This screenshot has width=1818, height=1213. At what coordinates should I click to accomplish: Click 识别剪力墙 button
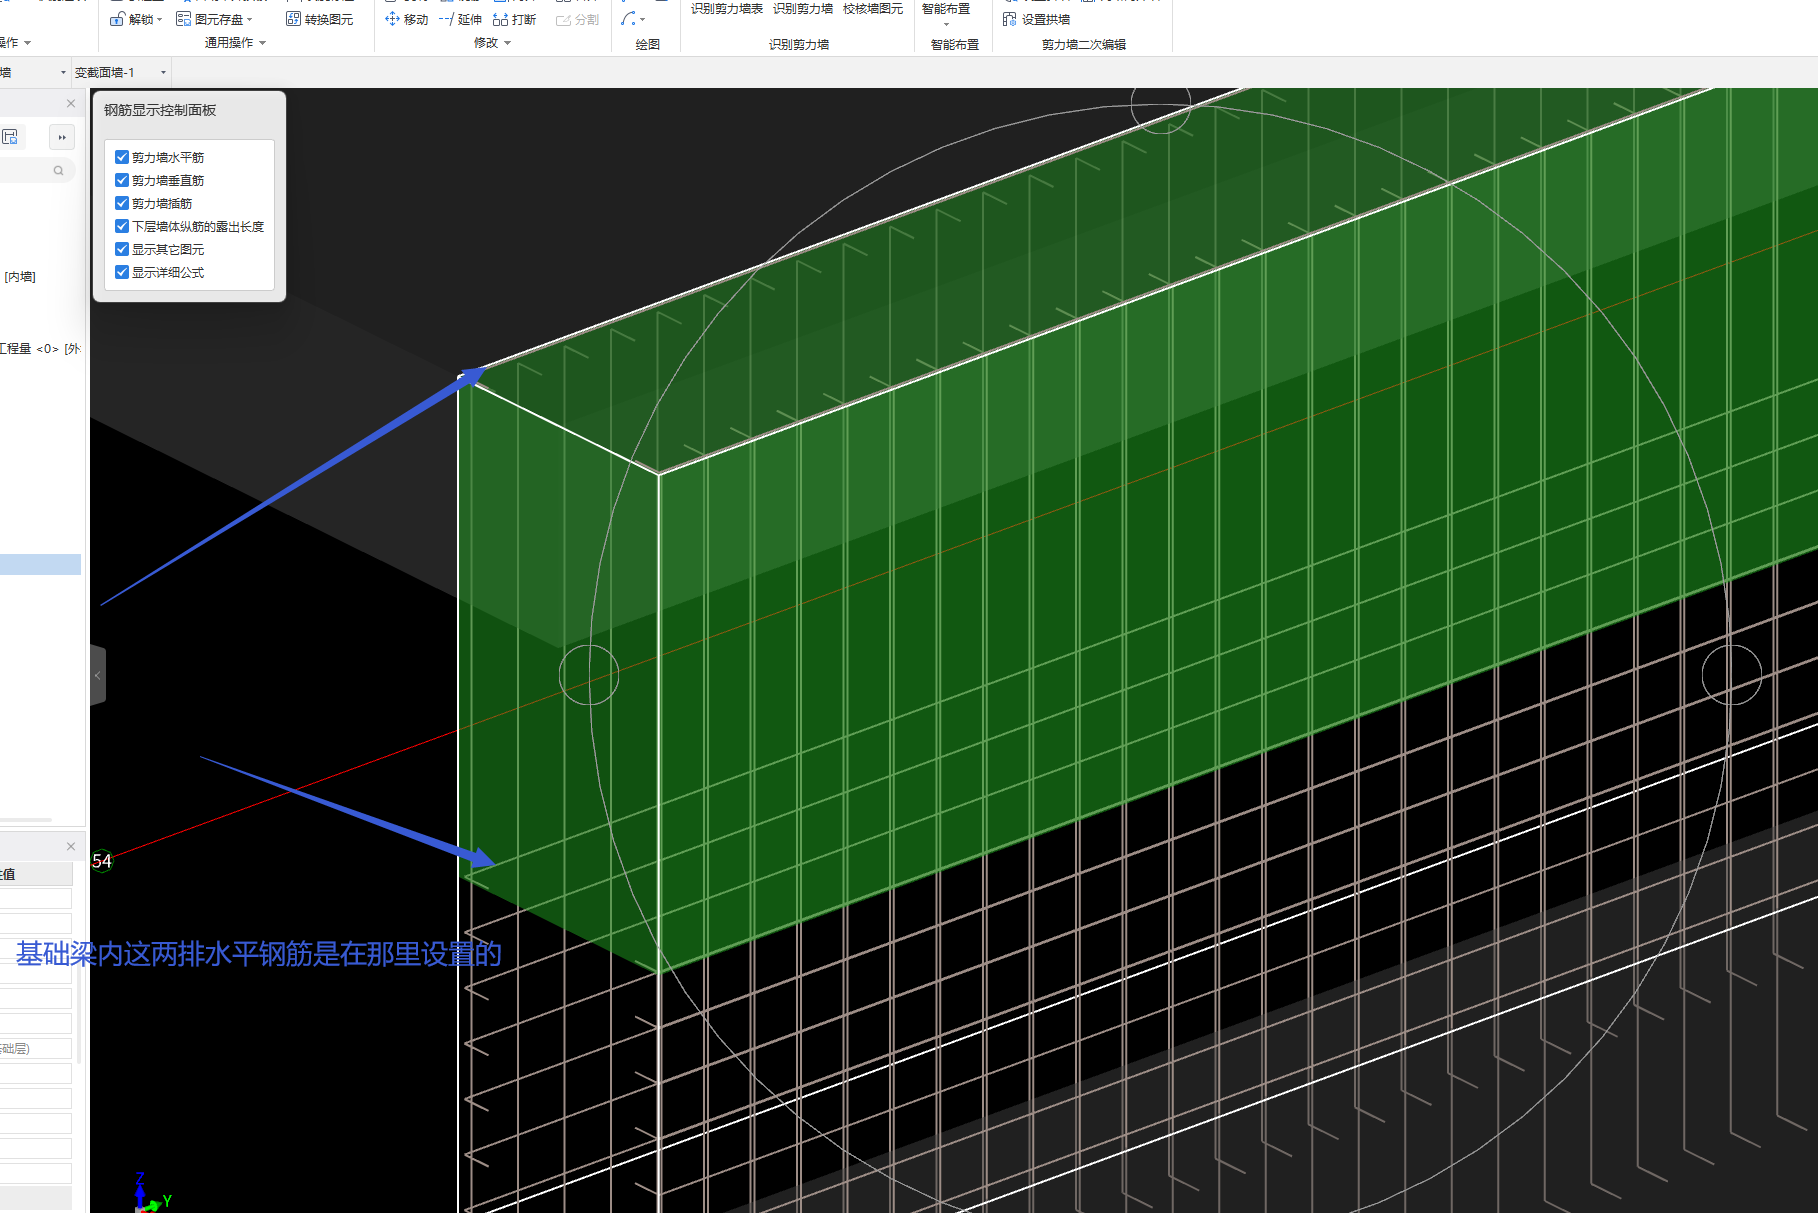point(803,8)
